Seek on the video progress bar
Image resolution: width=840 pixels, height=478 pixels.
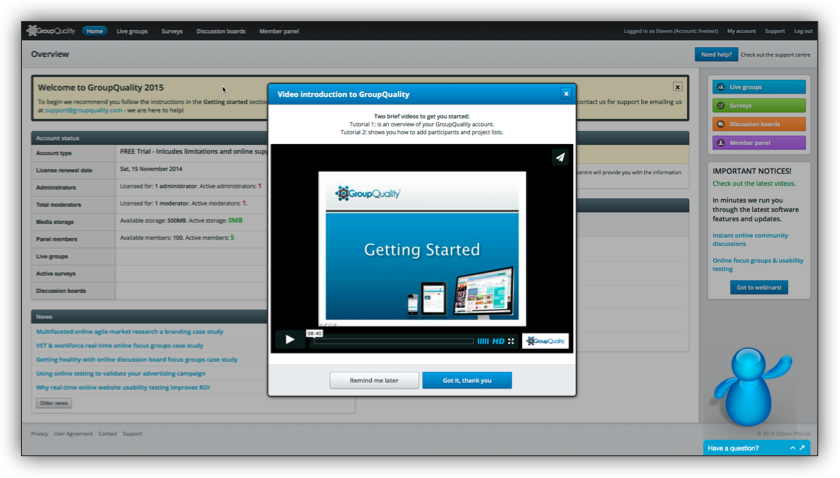(x=394, y=341)
